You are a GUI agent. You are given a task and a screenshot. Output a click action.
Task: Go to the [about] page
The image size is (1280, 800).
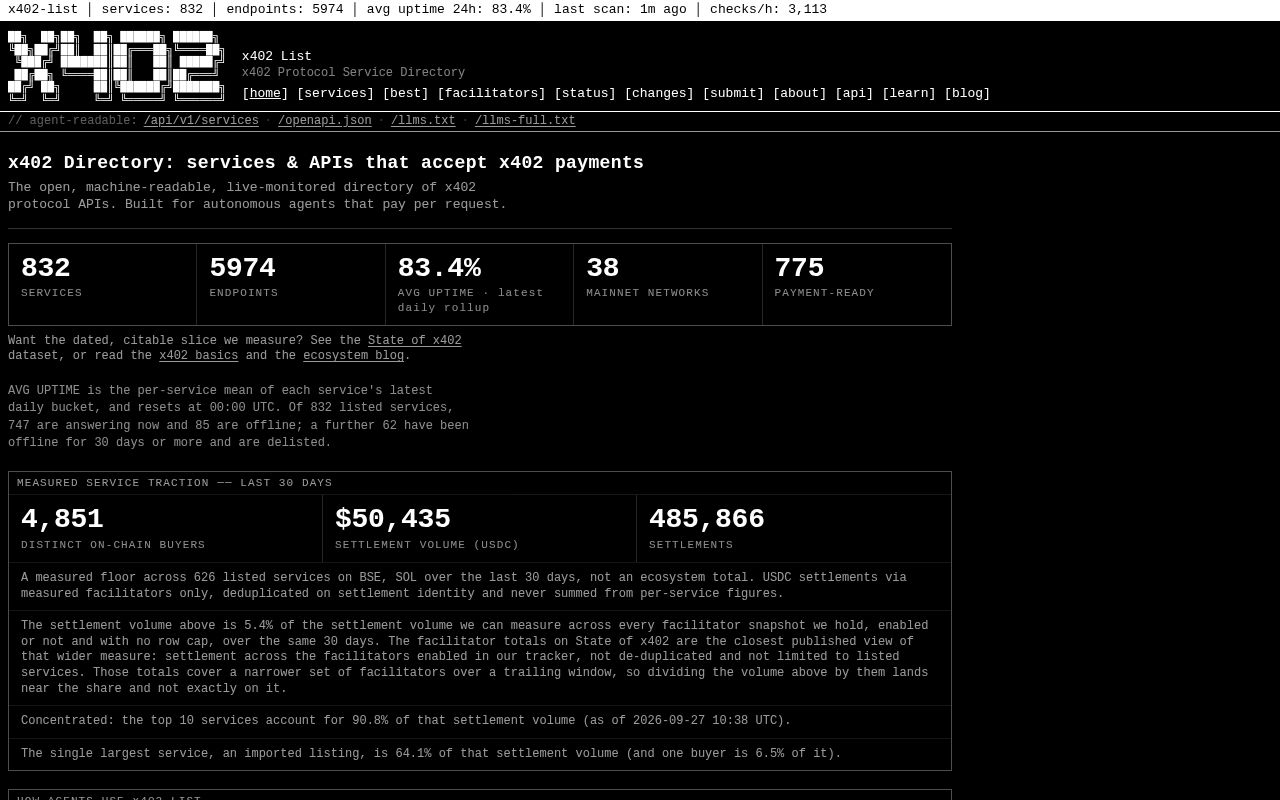pyautogui.click(x=799, y=93)
